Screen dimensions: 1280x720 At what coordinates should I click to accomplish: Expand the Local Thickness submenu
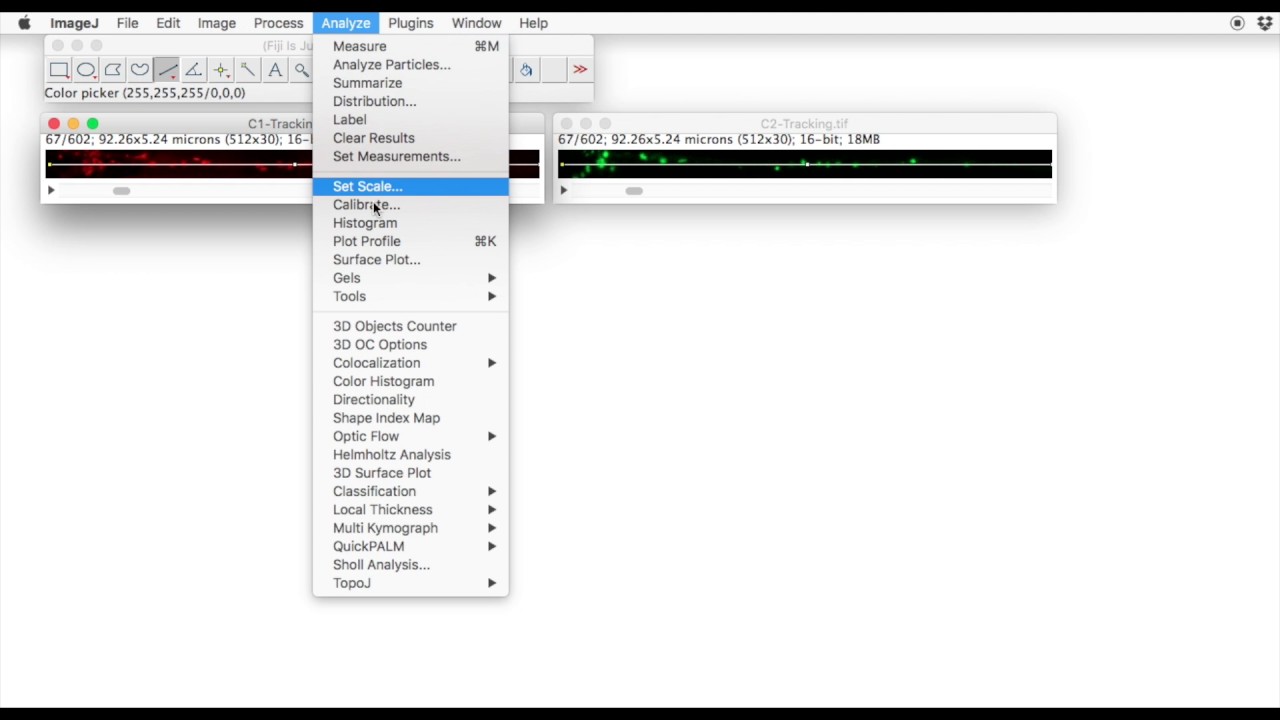[410, 510]
